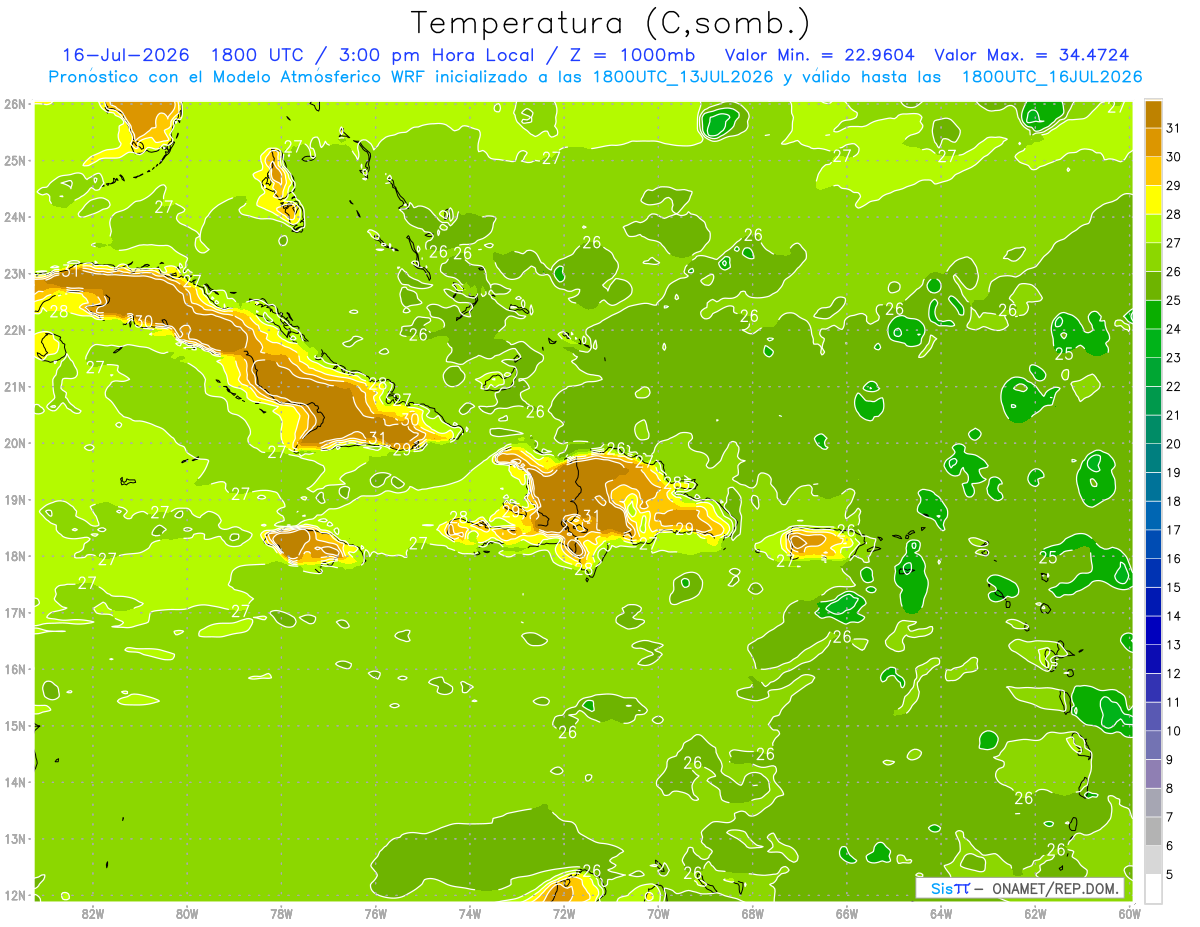Click legend number 10 on color scale

[1173, 731]
